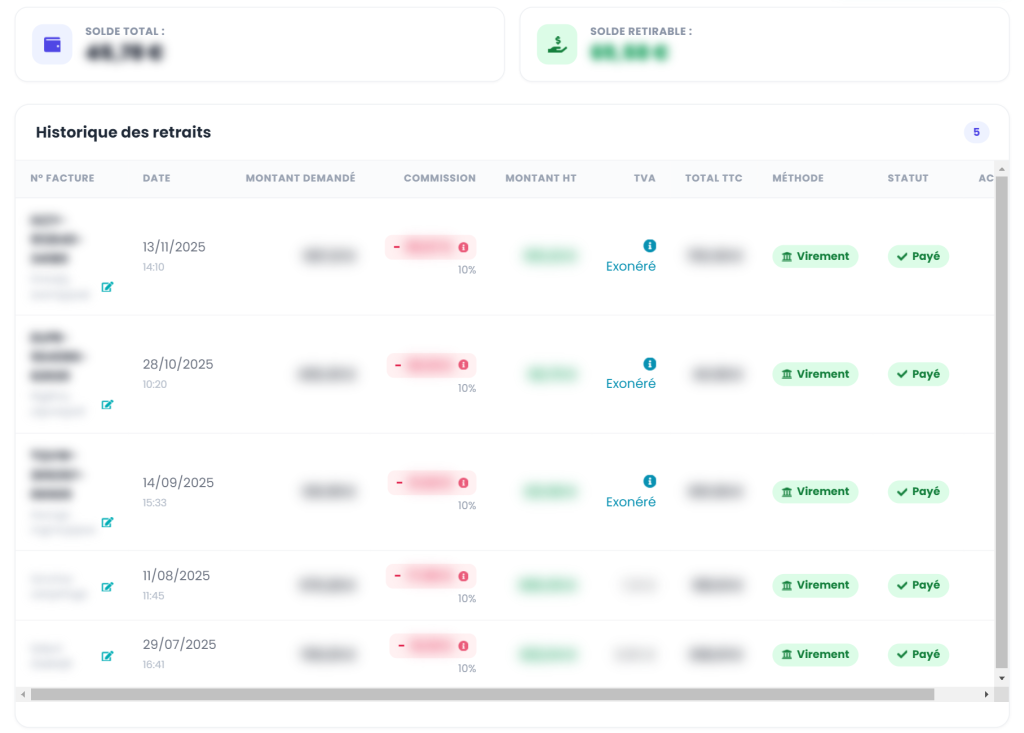Open TVA info icon on 13/11/2025 row
This screenshot has width=1024, height=733.
(649, 246)
